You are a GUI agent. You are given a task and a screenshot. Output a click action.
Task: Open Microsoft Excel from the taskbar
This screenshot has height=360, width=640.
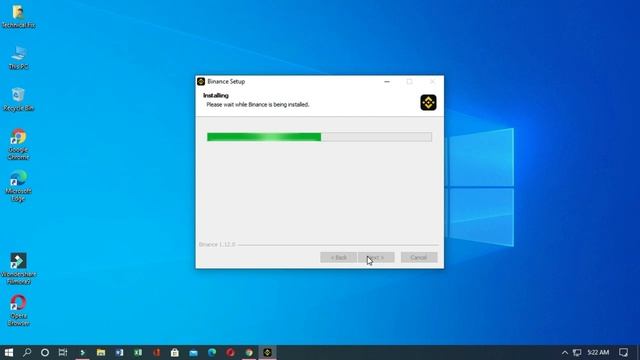pyautogui.click(x=138, y=352)
